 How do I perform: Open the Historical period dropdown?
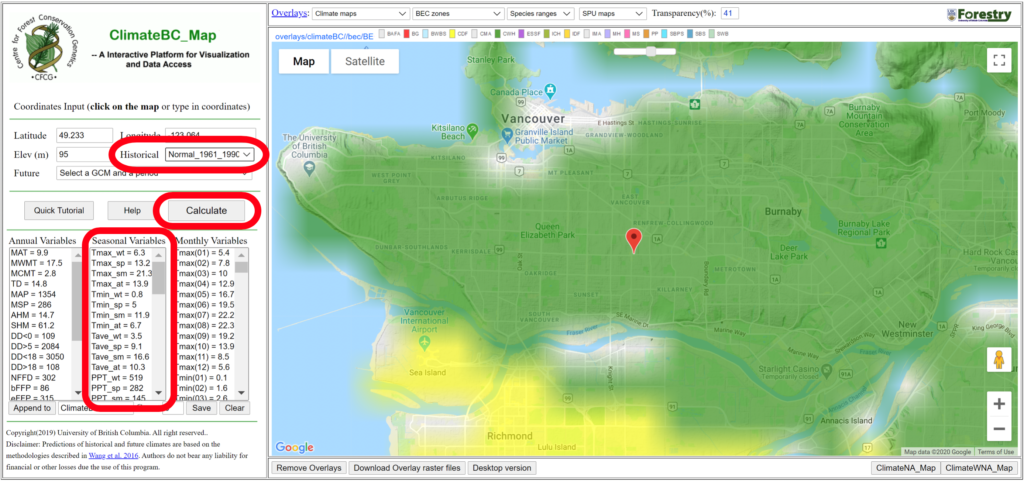(x=210, y=155)
